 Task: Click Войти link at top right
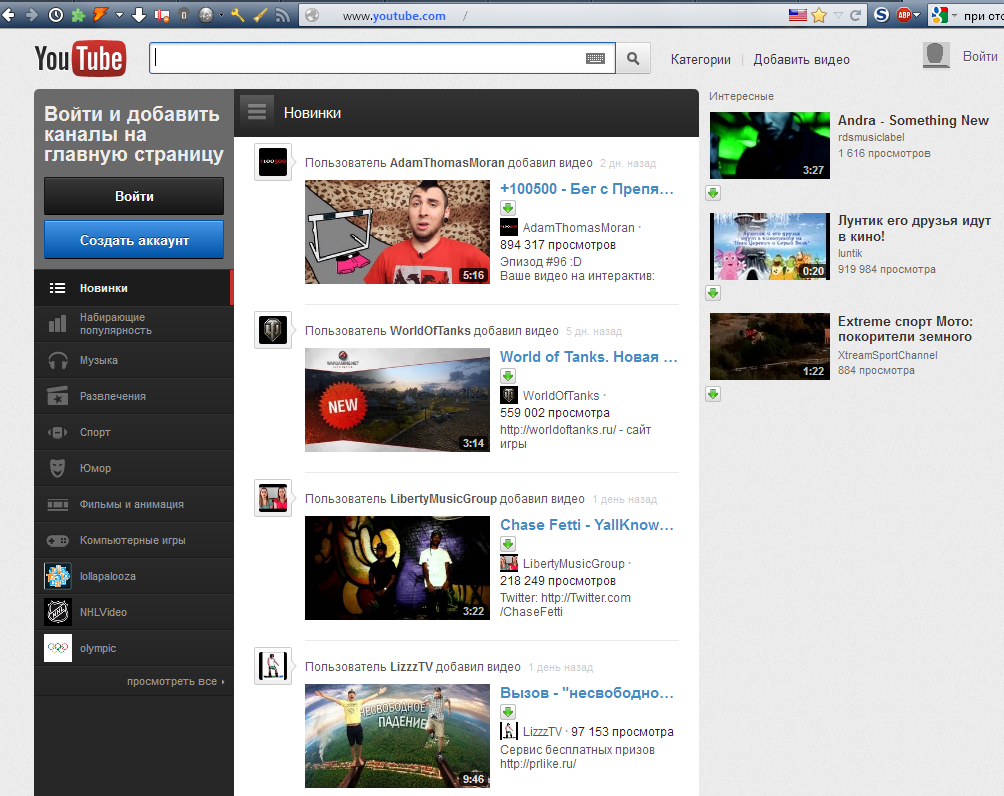point(980,56)
